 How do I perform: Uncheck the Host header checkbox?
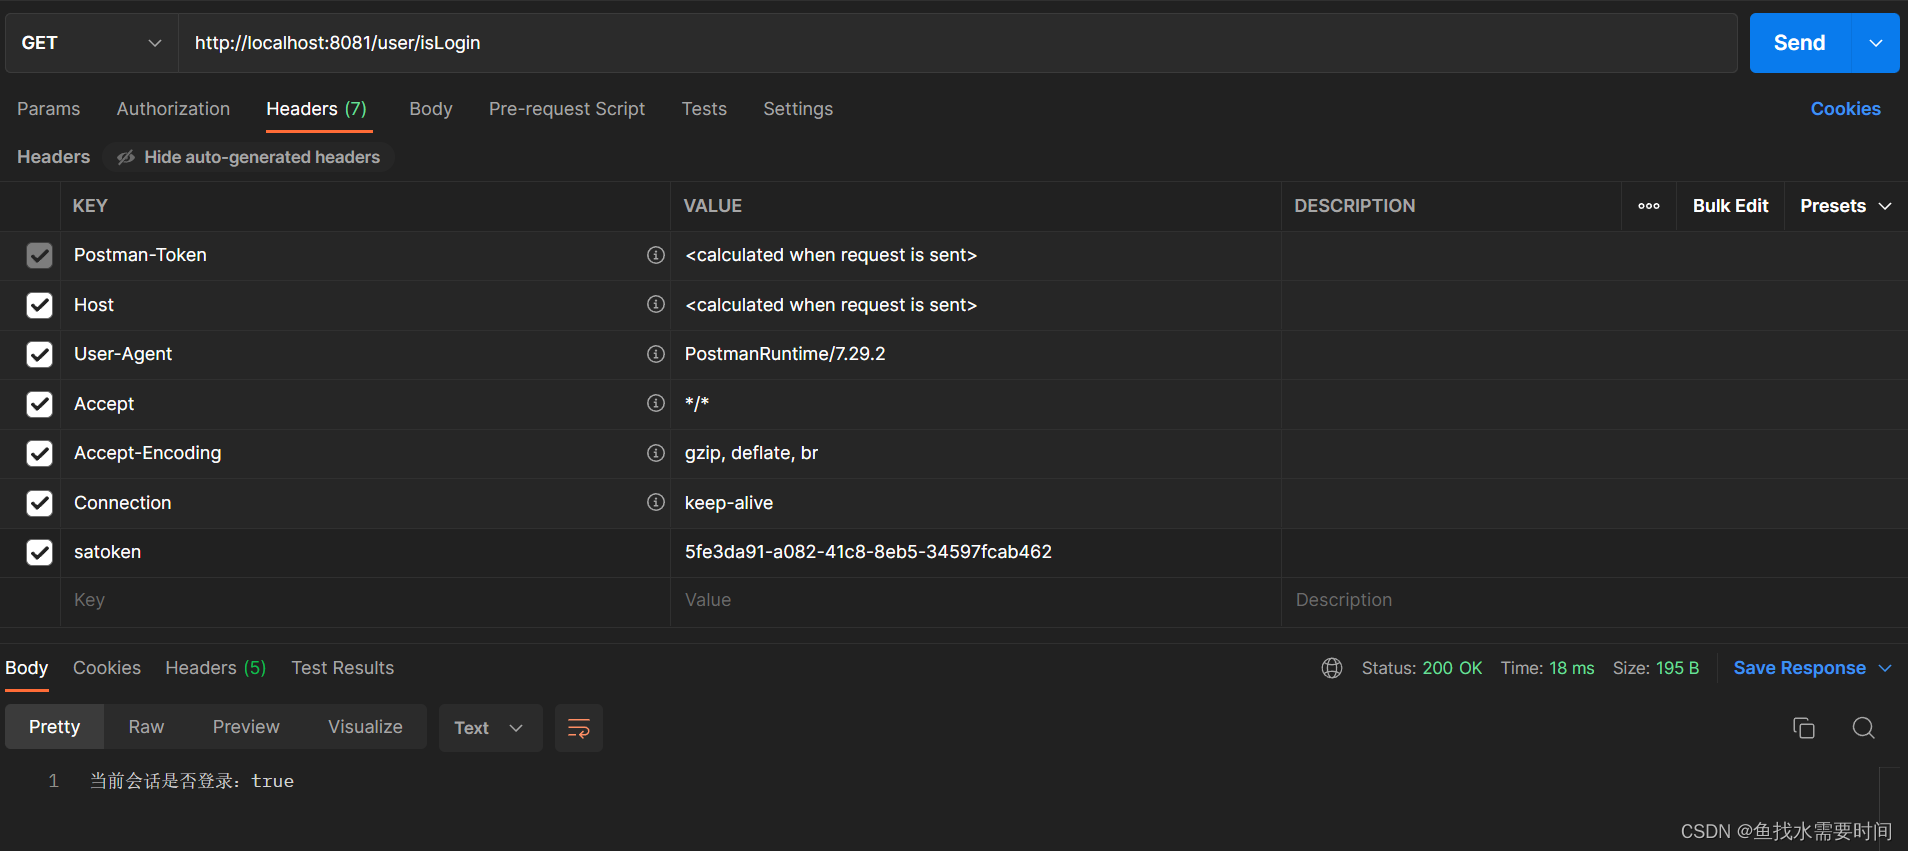click(x=39, y=305)
